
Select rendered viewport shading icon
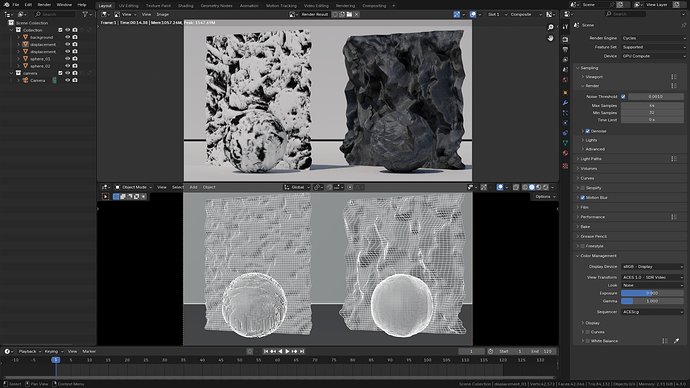545,187
